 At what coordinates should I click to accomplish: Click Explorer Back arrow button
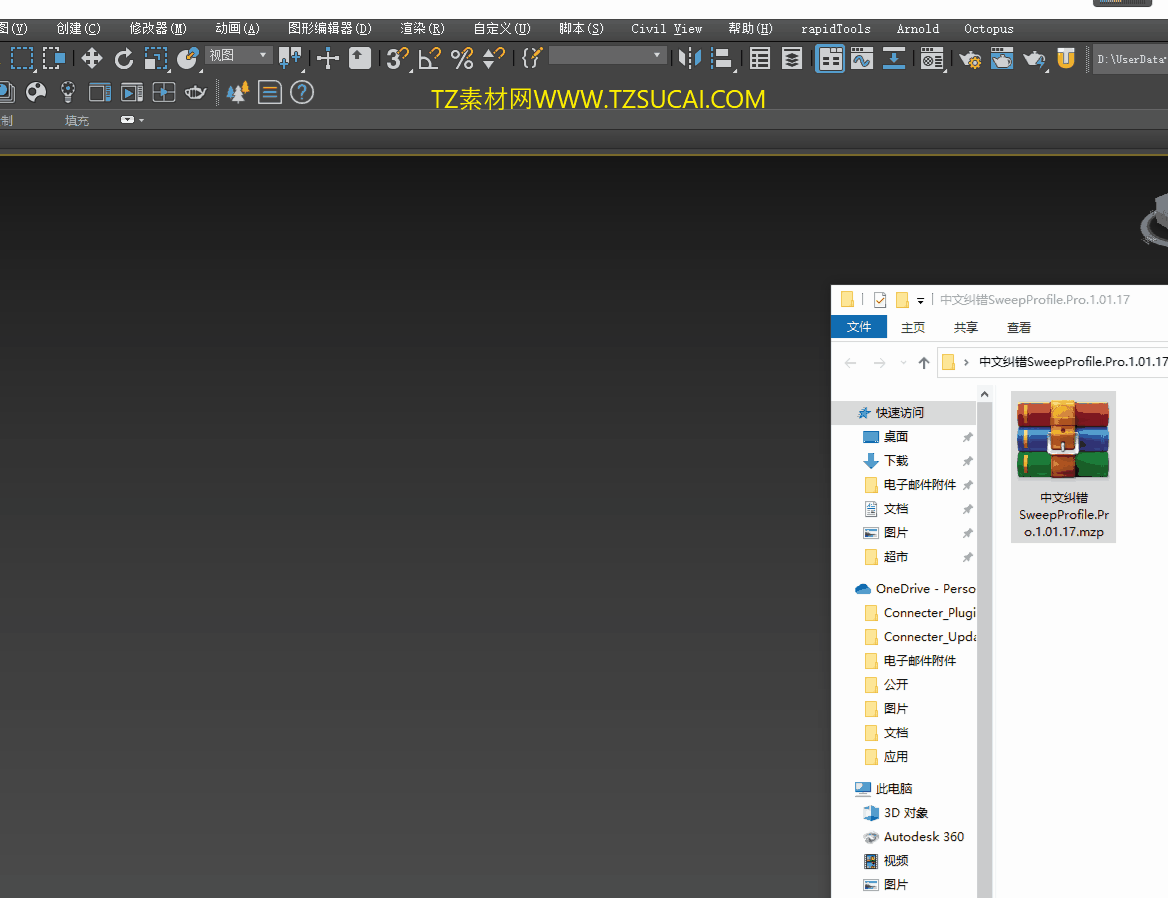tap(850, 363)
